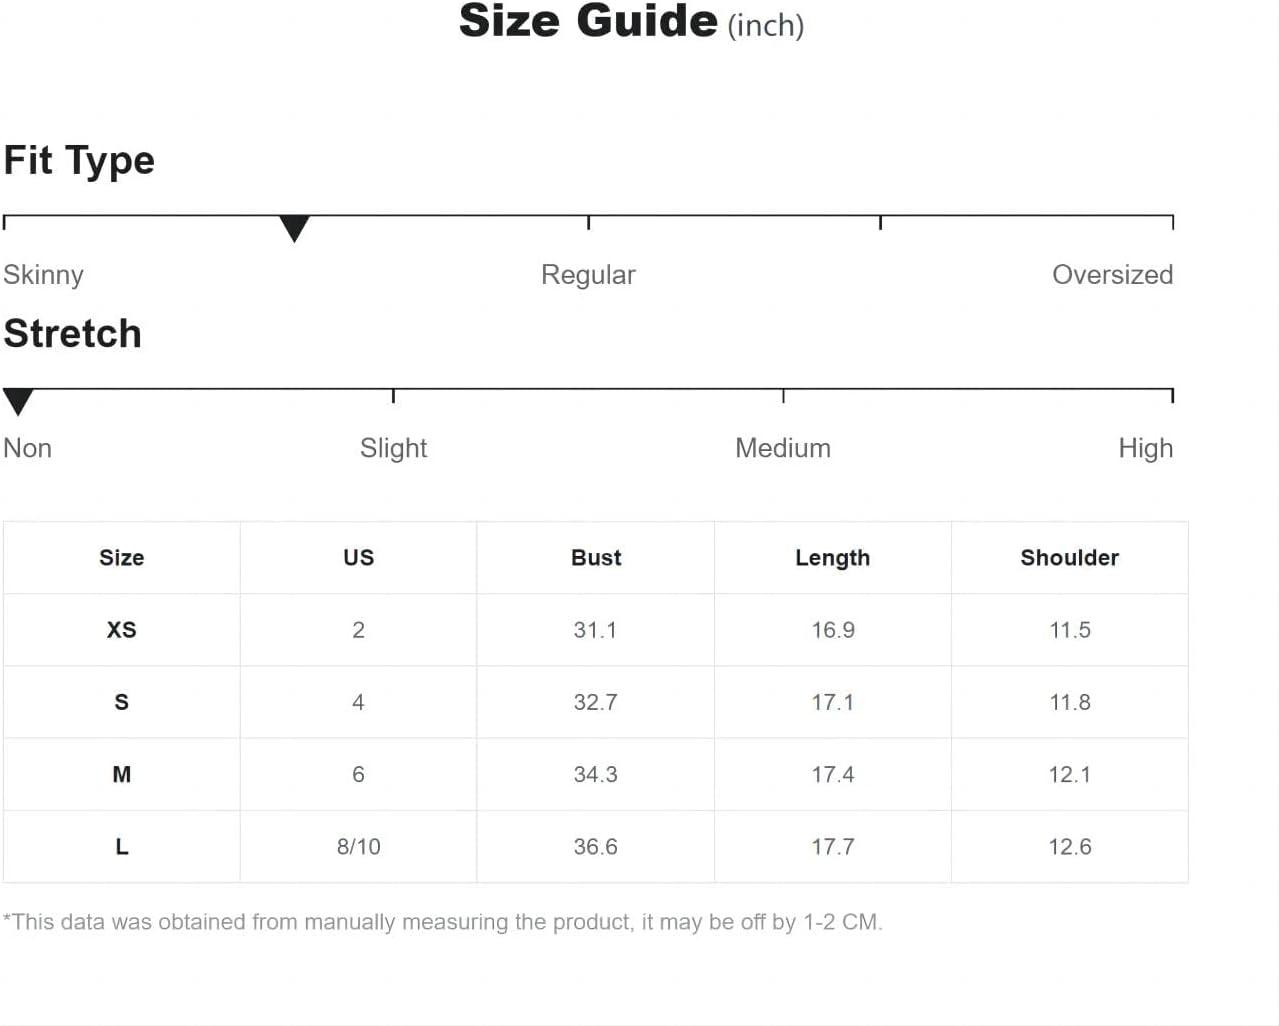Click the Skinny fit label
This screenshot has width=1279, height=1026.
click(x=44, y=275)
